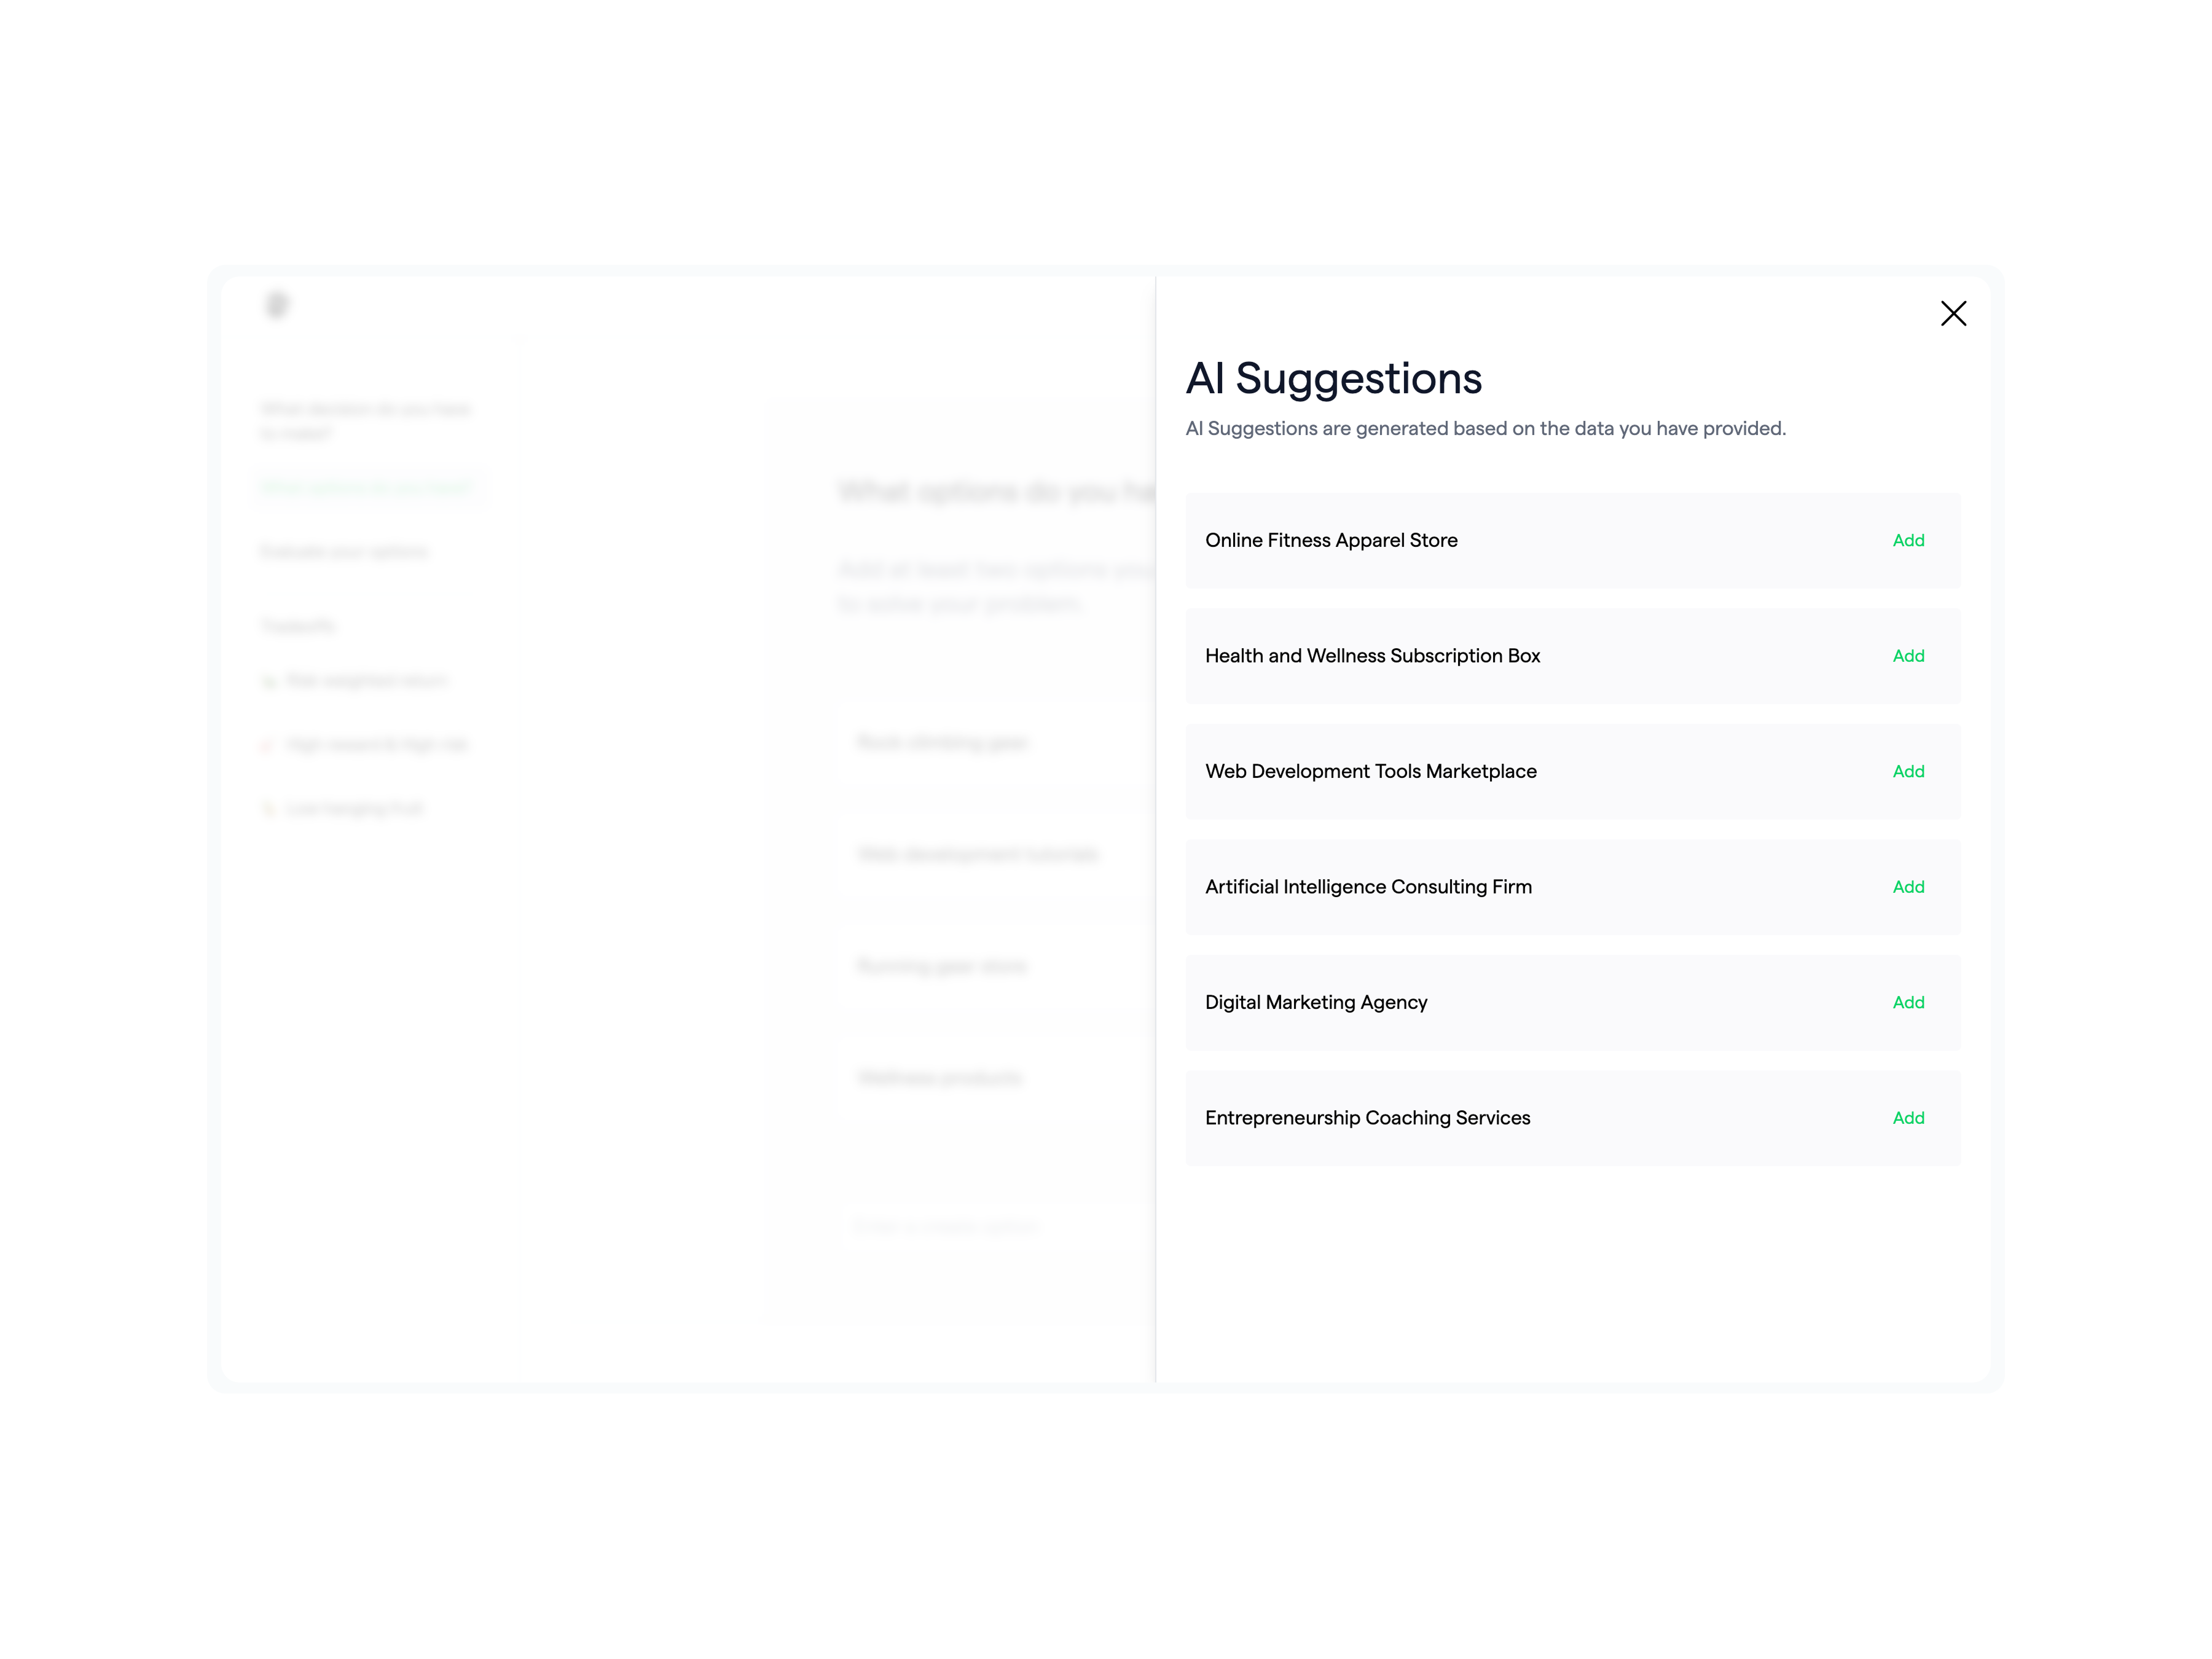This screenshot has height=1659, width=2212.
Task: Click the blurred app logo icon
Action: click(277, 305)
